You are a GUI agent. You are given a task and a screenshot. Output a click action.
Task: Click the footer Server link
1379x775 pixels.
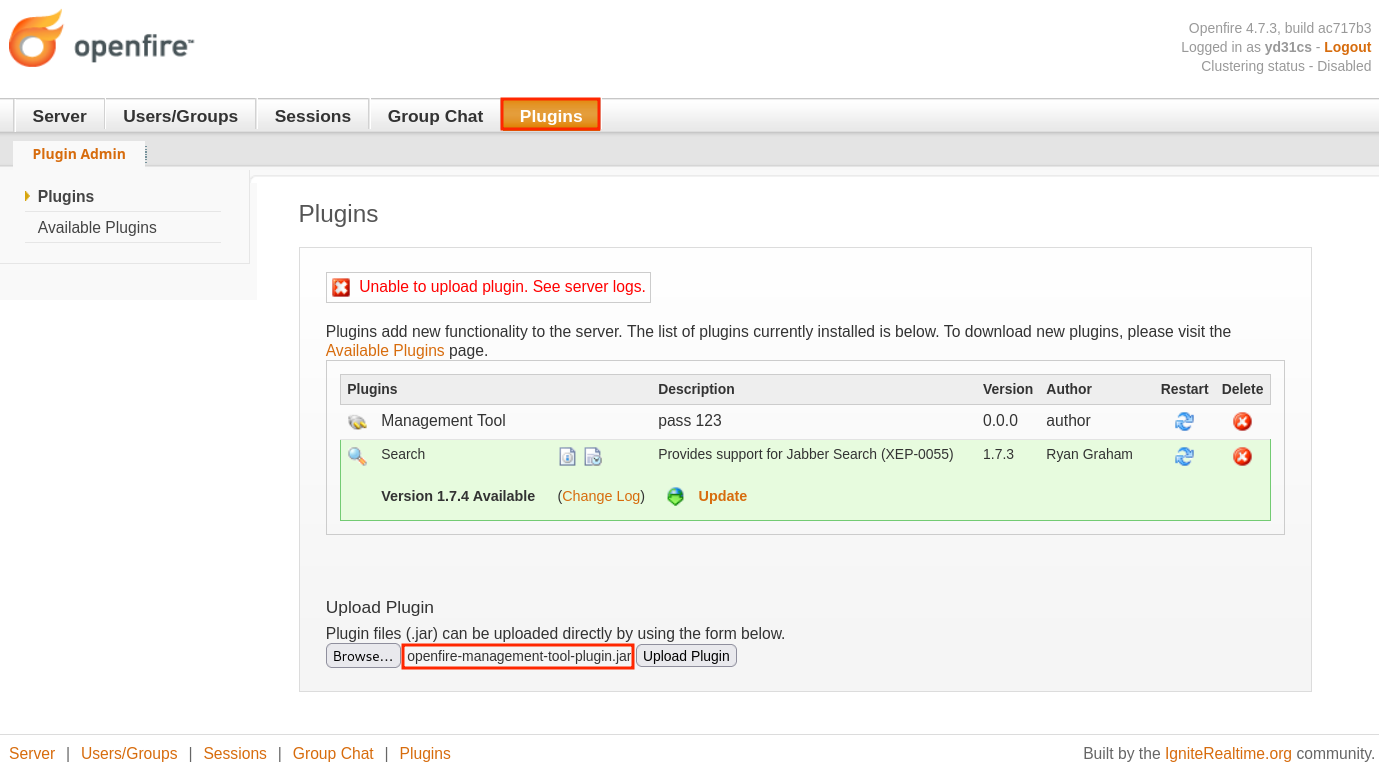[32, 753]
